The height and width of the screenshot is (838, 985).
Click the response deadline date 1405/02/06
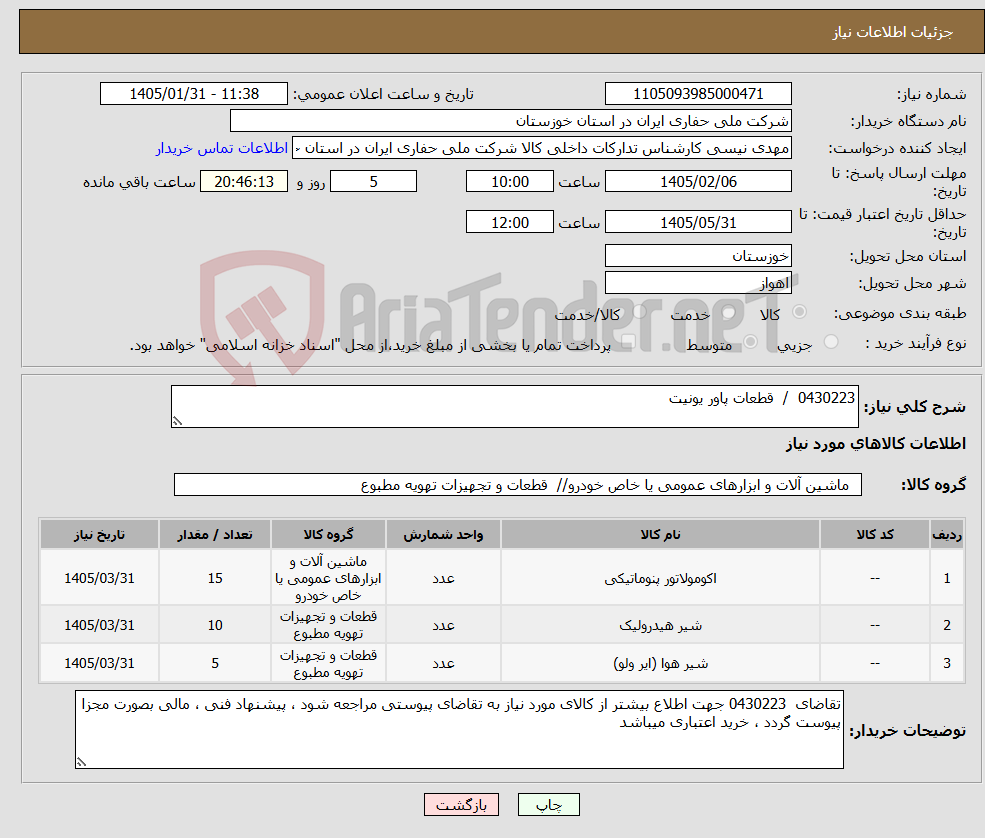(x=698, y=182)
